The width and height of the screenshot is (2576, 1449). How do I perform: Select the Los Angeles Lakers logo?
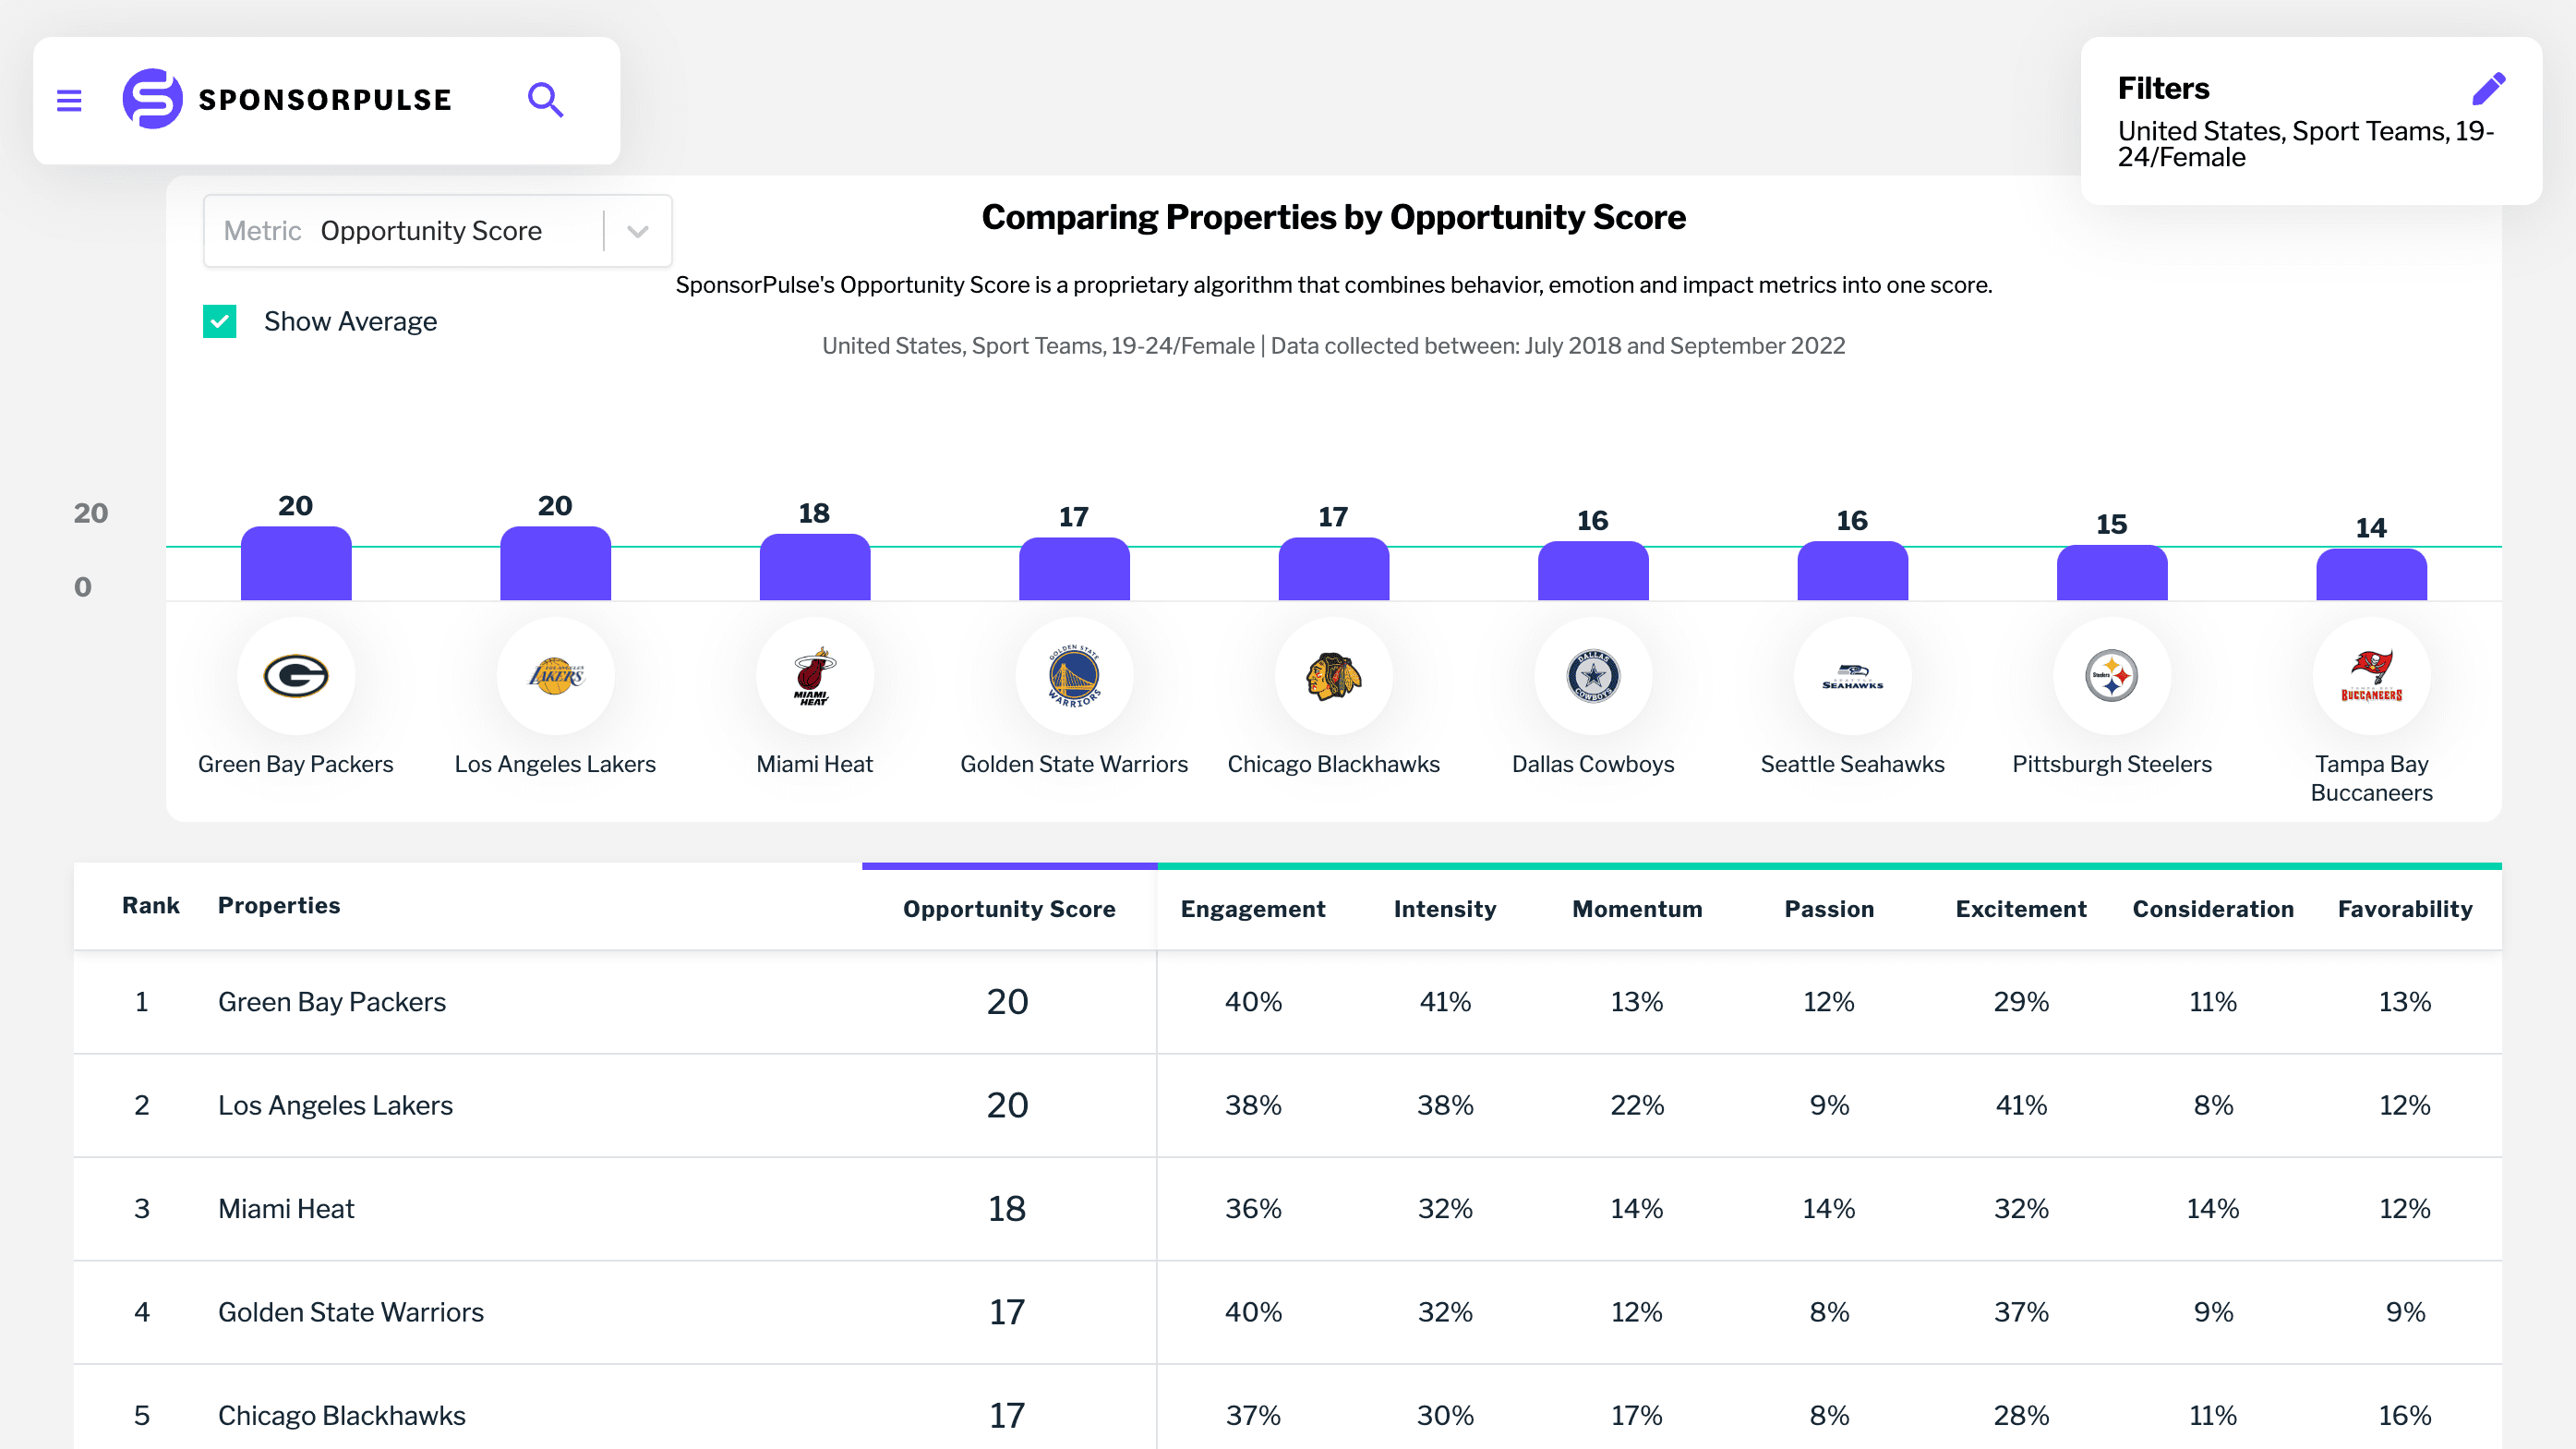click(555, 676)
